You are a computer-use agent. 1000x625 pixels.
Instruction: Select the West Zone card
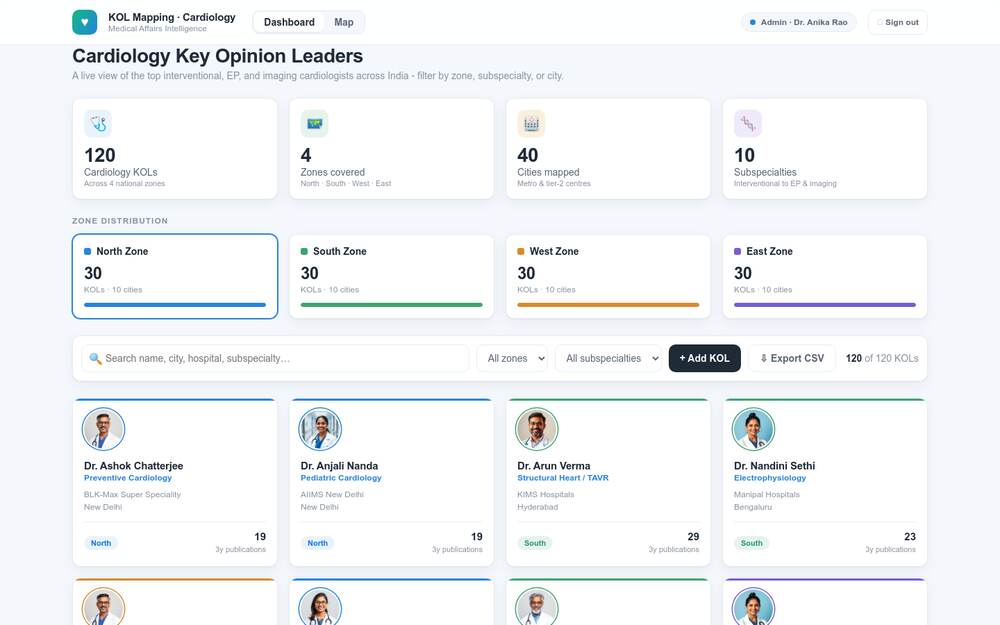(x=608, y=276)
